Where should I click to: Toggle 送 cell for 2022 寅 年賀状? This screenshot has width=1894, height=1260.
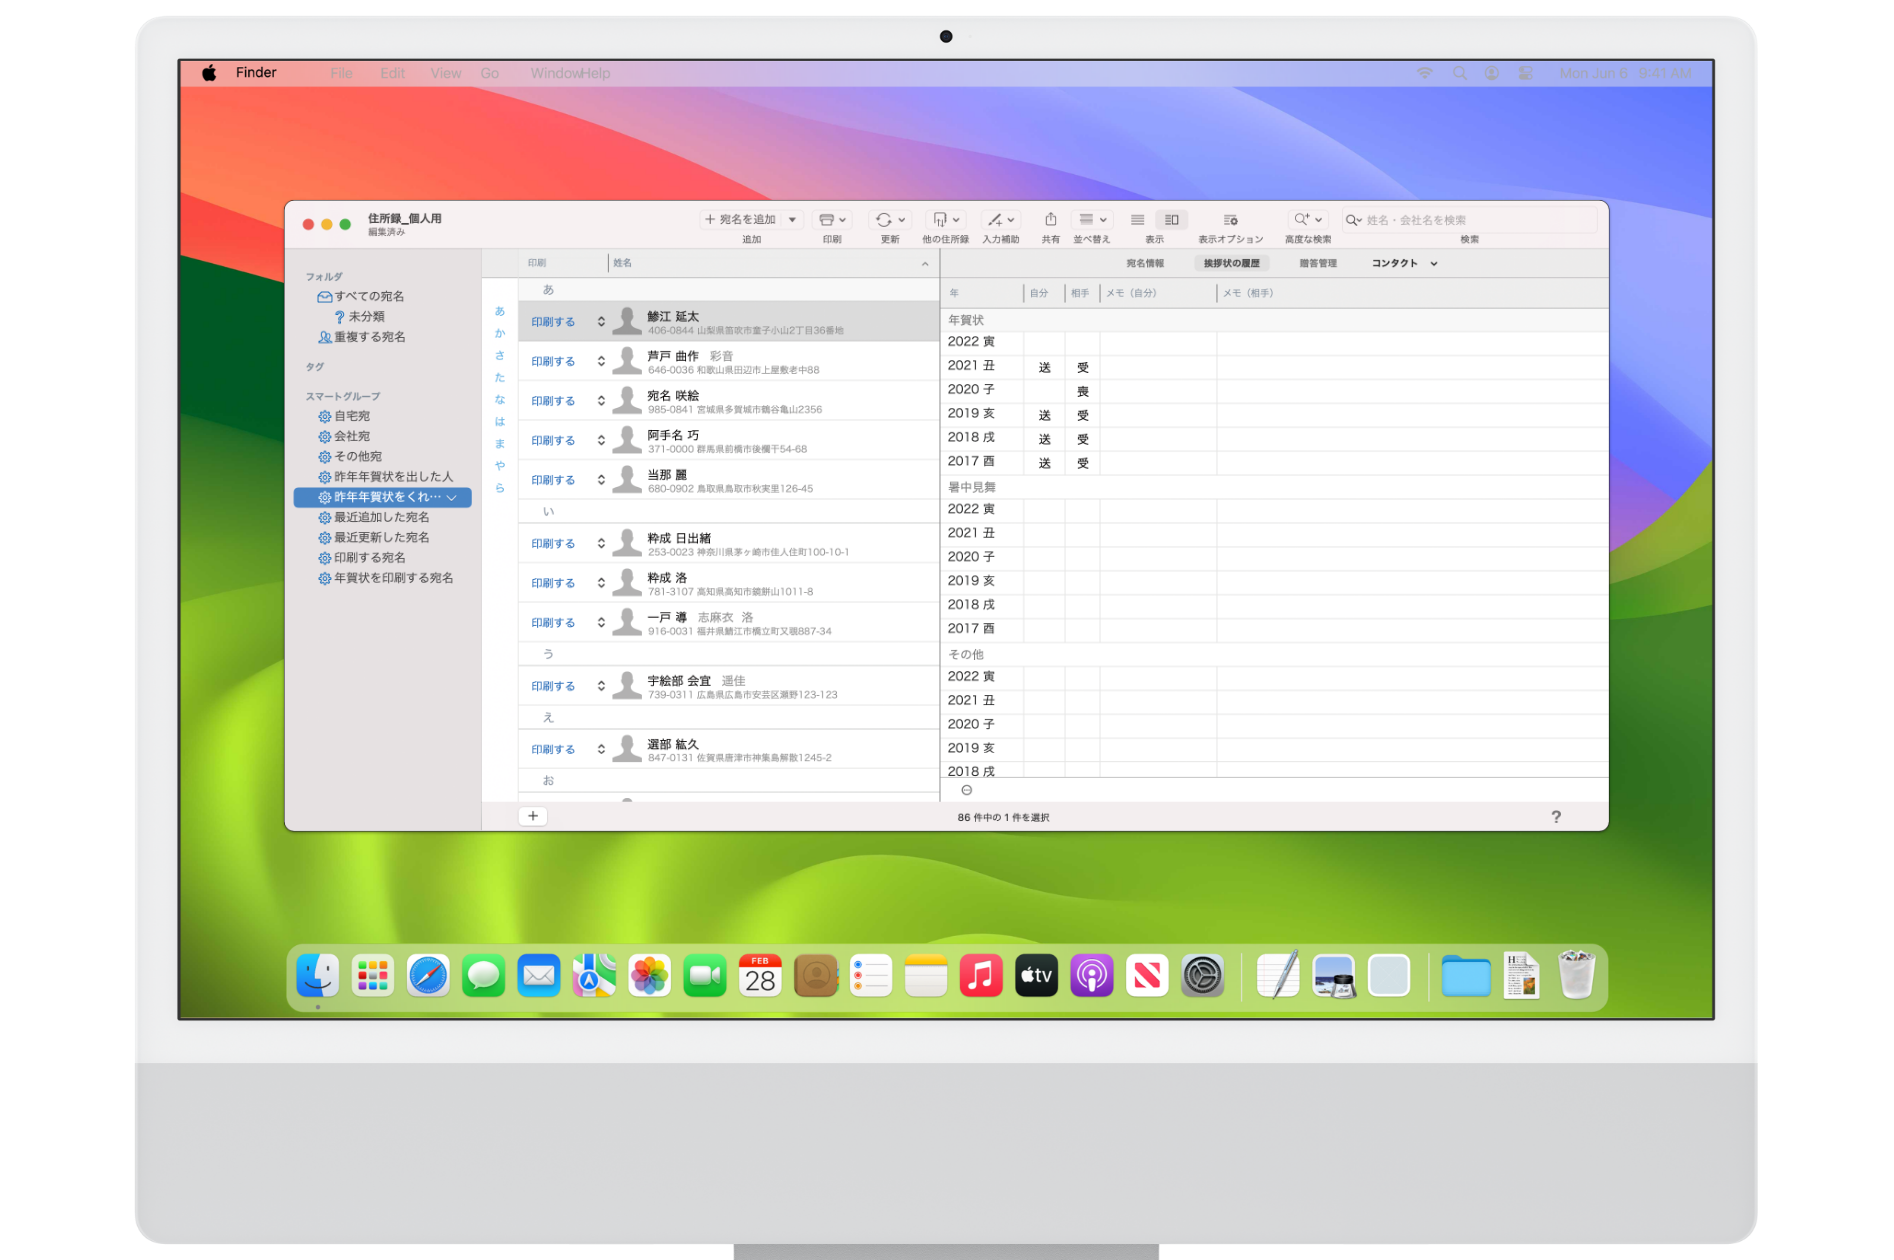tap(1044, 342)
